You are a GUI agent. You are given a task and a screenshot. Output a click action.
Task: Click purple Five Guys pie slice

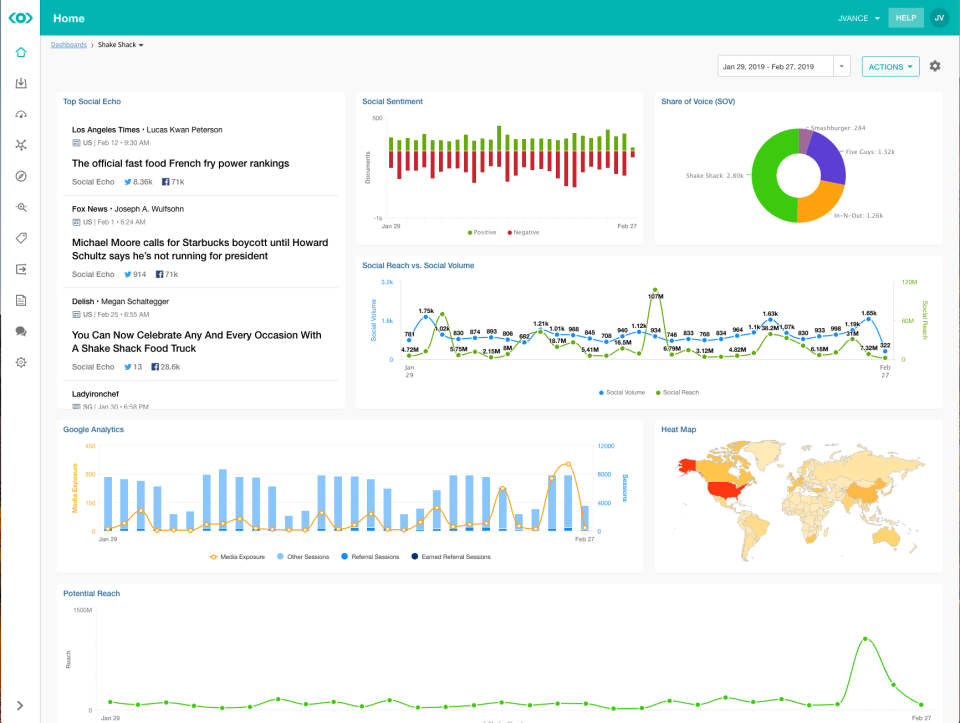828,158
